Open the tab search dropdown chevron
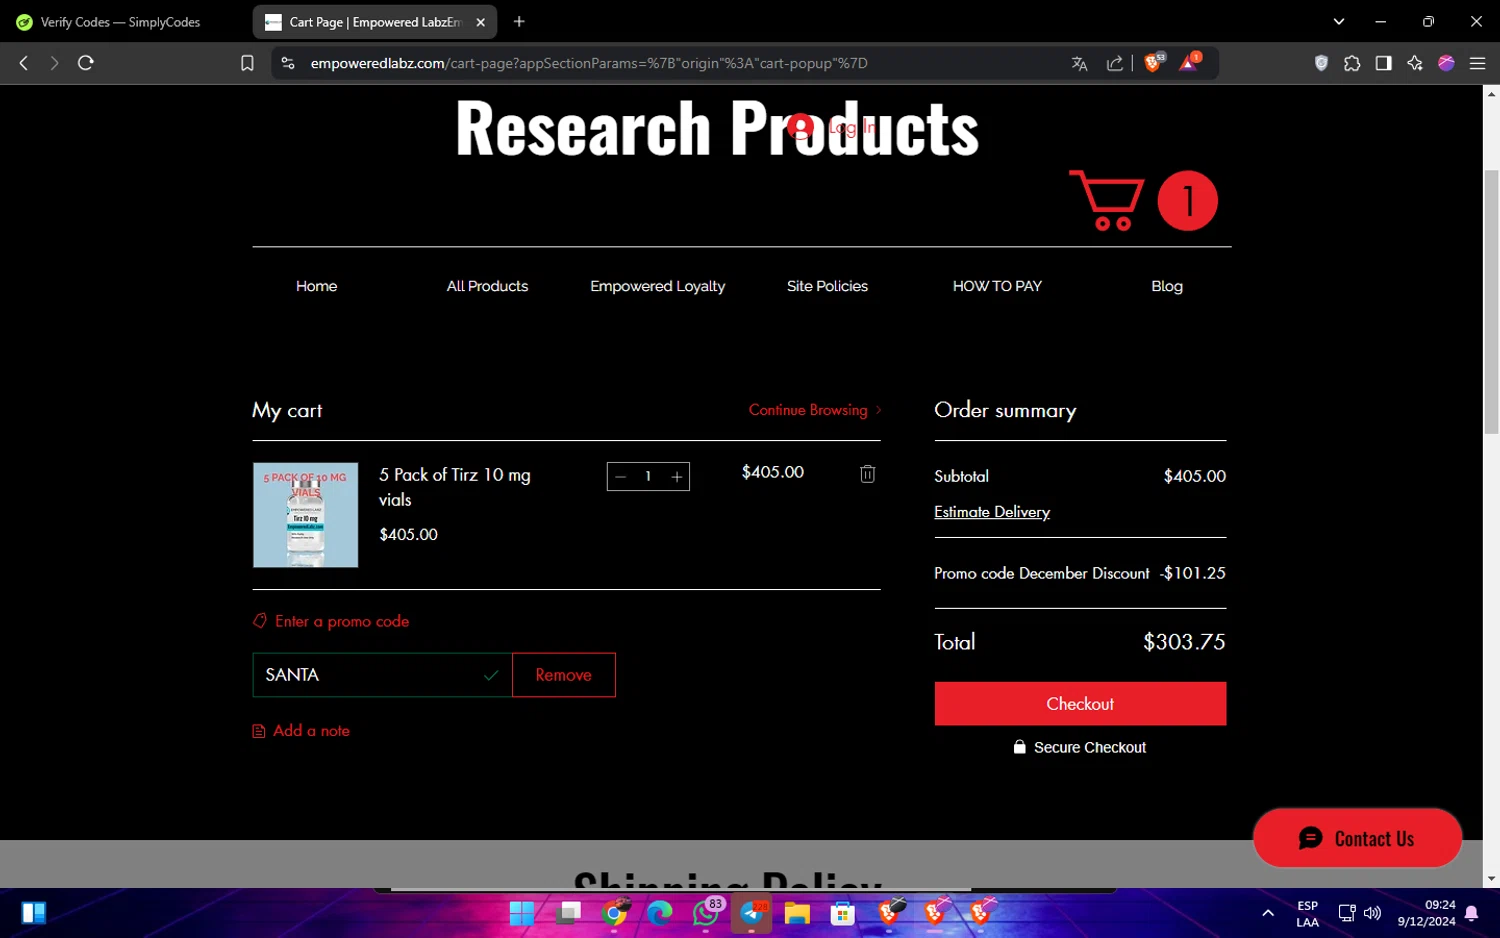Image resolution: width=1500 pixels, height=938 pixels. click(x=1339, y=21)
